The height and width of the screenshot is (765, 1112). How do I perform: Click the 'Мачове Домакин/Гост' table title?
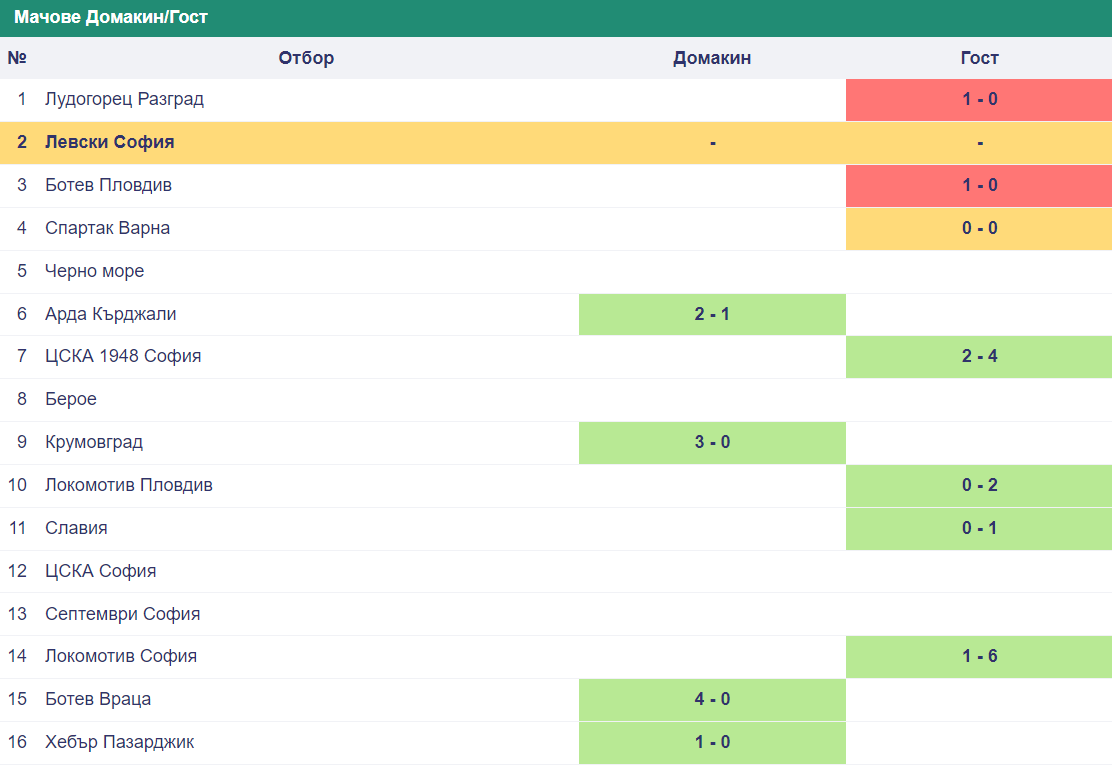click(x=111, y=17)
